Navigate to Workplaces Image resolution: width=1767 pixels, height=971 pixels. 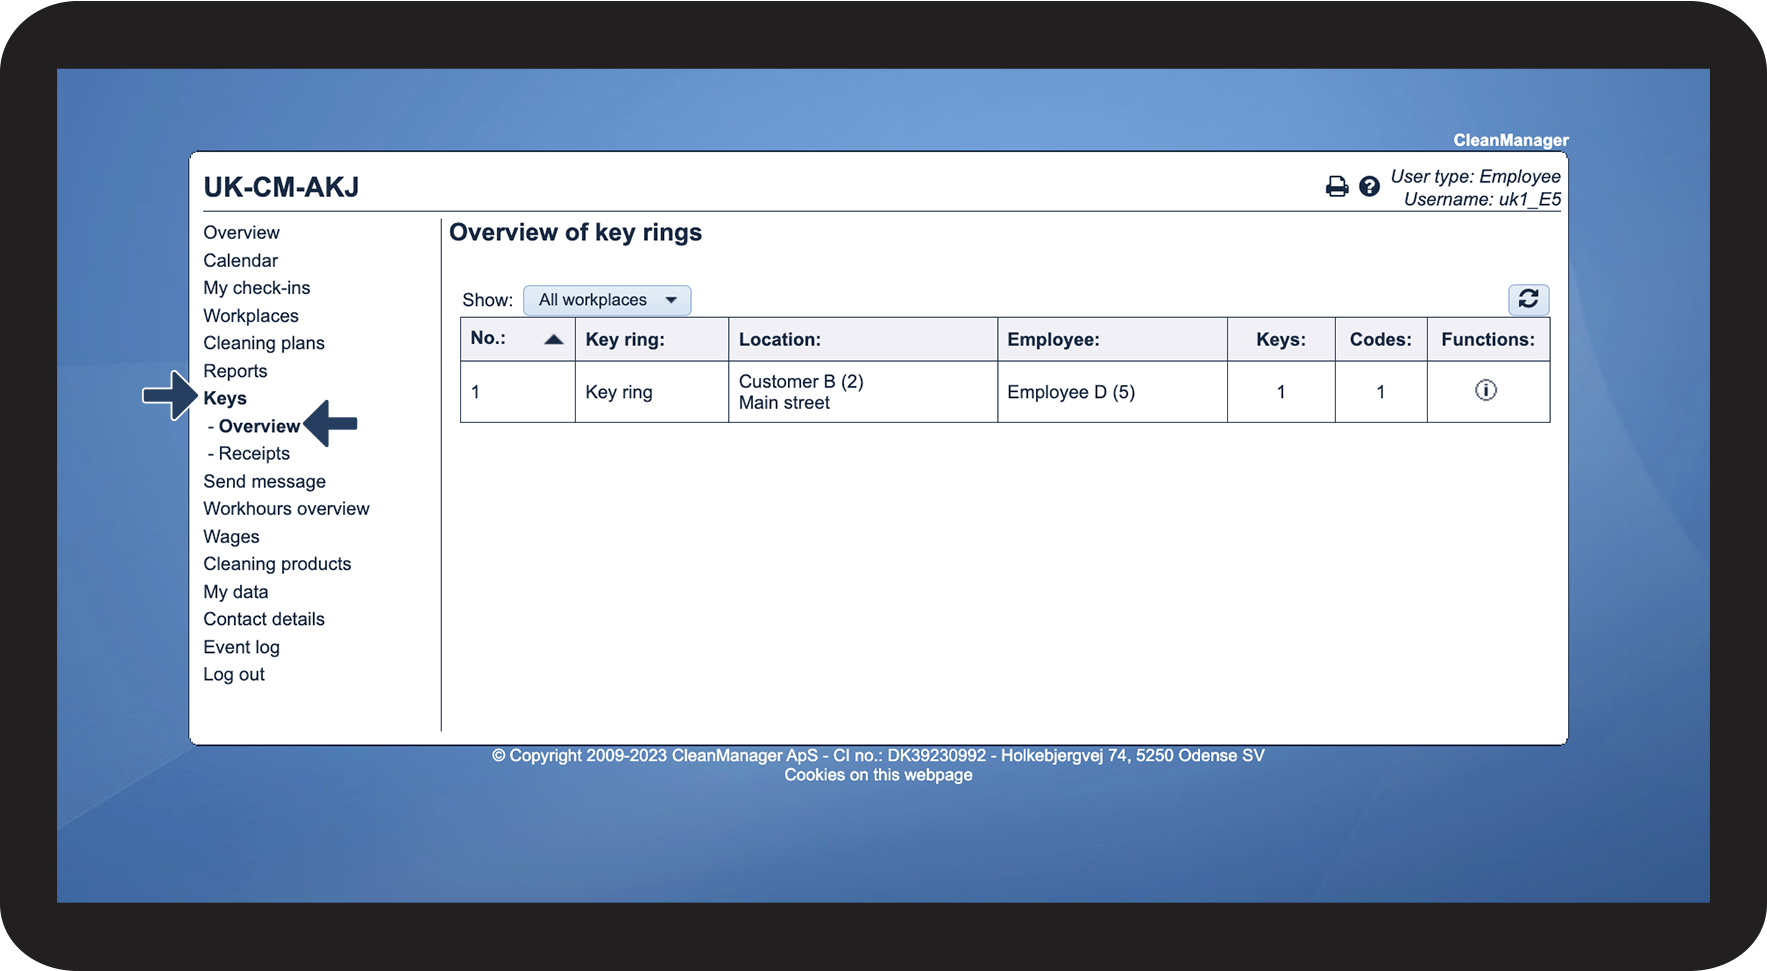pos(251,316)
